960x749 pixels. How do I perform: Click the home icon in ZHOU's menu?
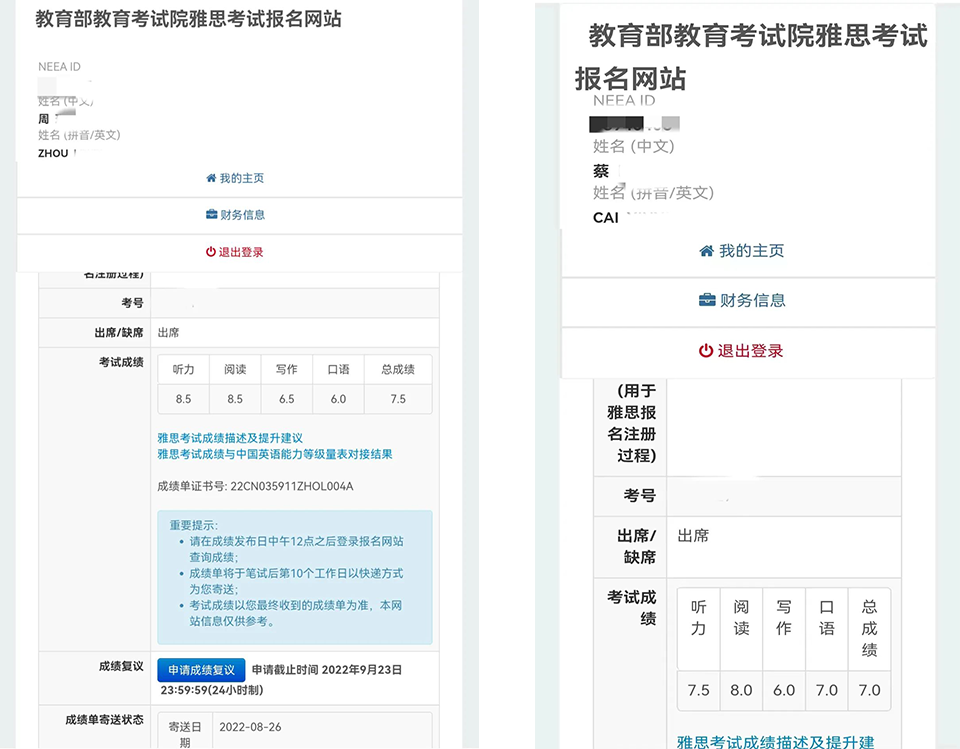tap(211, 178)
